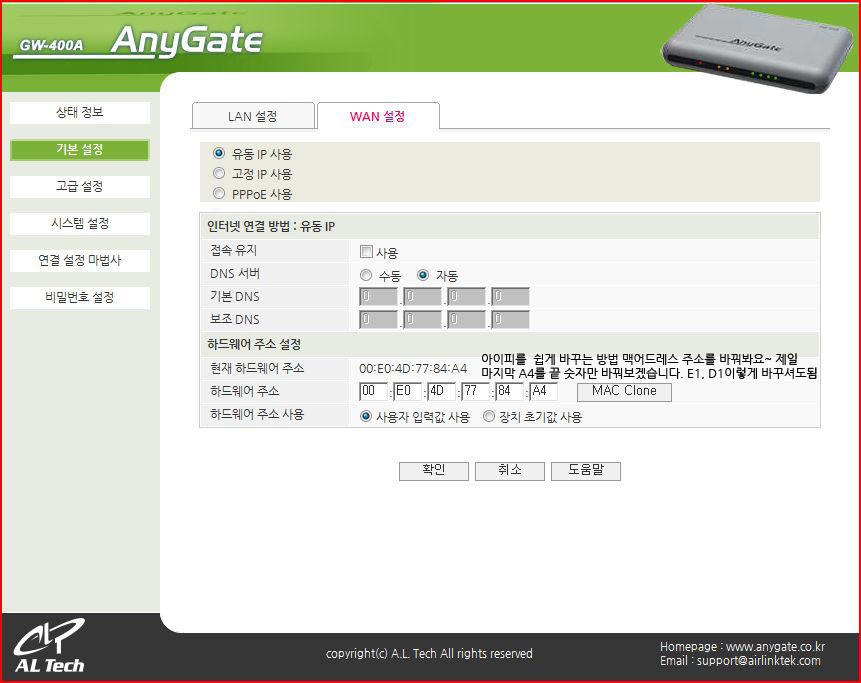Open 비밀번호 설정 menu
This screenshot has width=861, height=683.
pos(80,298)
